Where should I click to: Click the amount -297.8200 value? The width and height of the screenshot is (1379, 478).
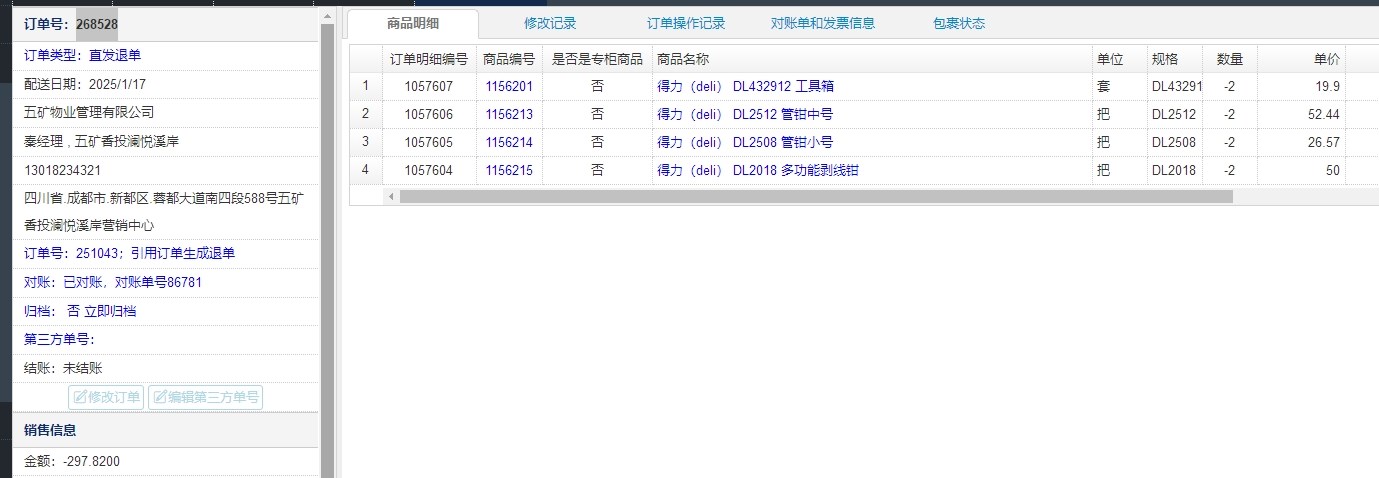[x=91, y=462]
